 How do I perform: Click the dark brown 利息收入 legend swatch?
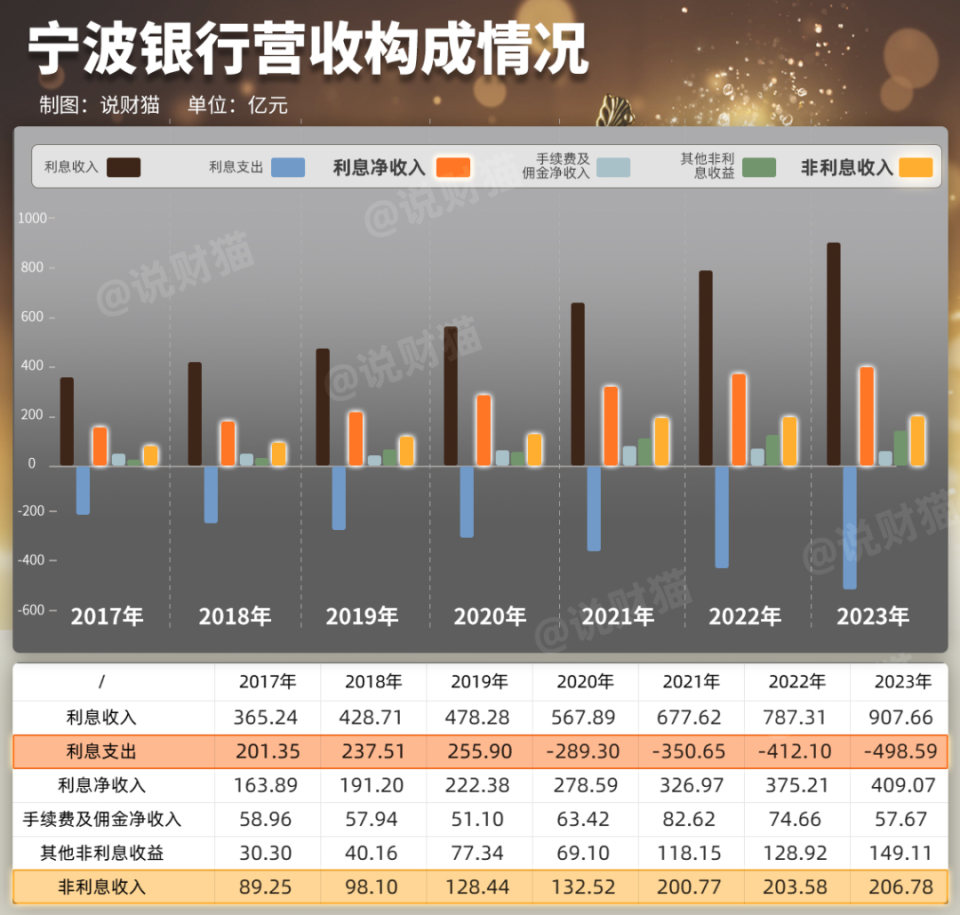click(124, 167)
